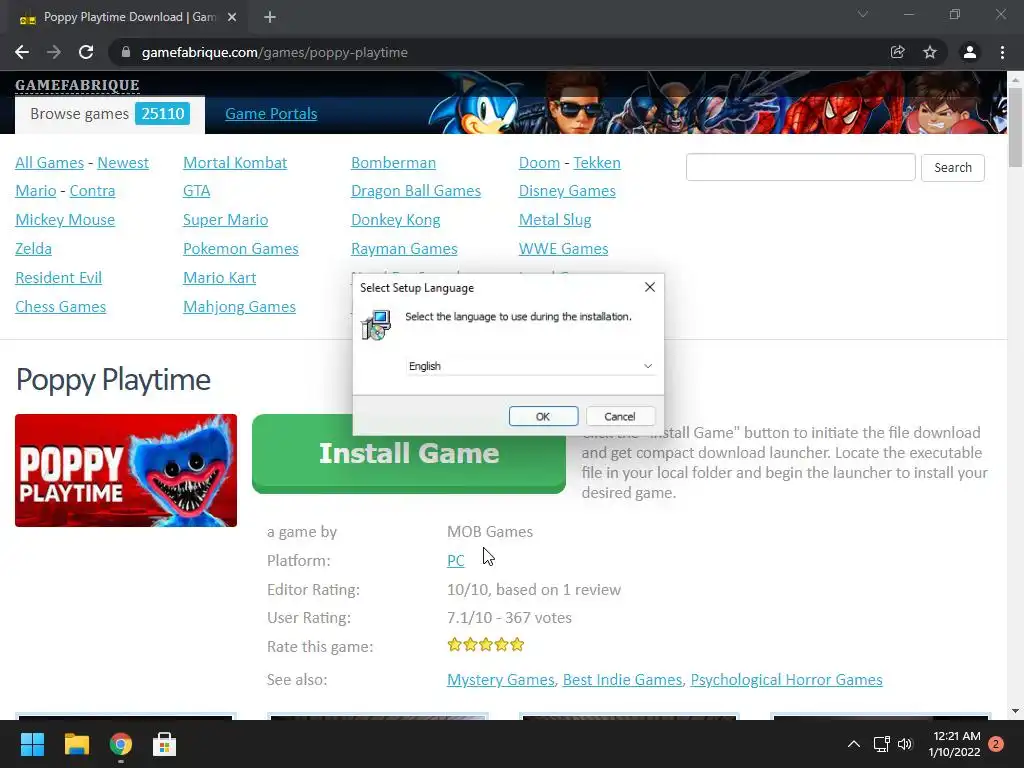Click into the site search field
This screenshot has width=1024, height=768.
(x=801, y=167)
